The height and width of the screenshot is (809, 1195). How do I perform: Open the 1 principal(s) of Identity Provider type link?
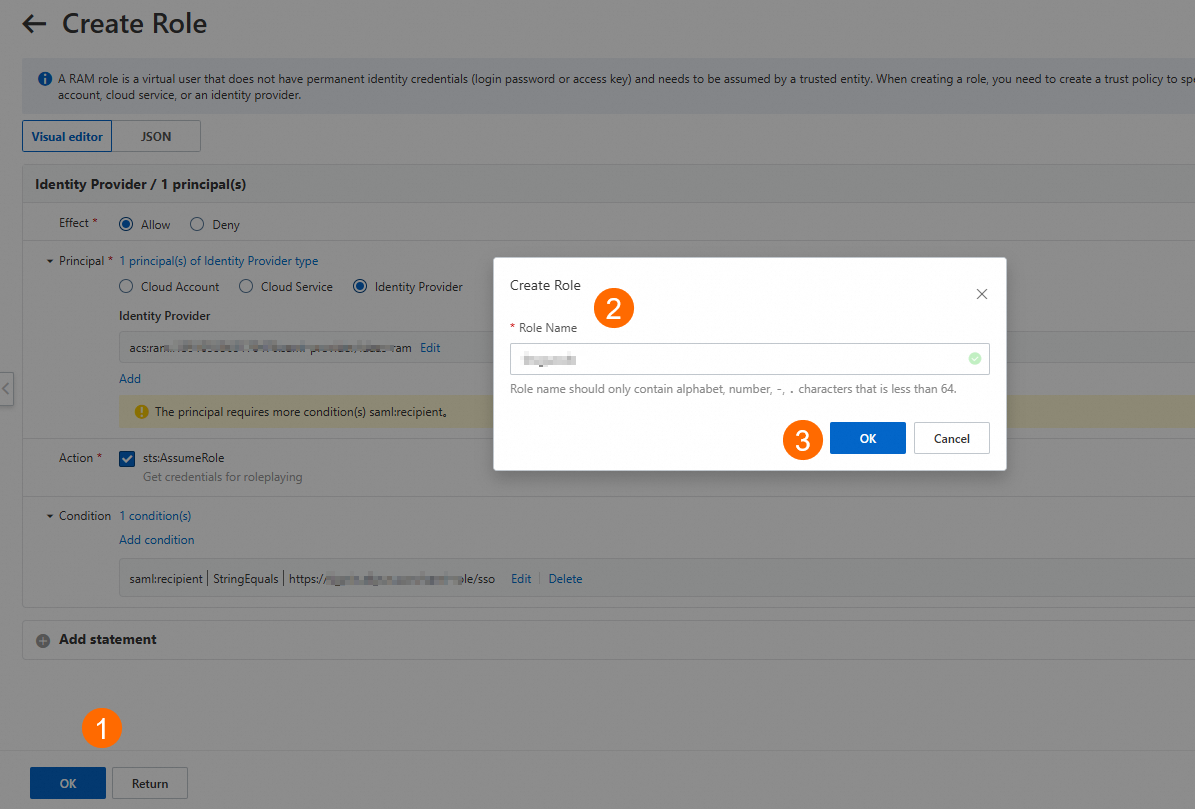219,261
